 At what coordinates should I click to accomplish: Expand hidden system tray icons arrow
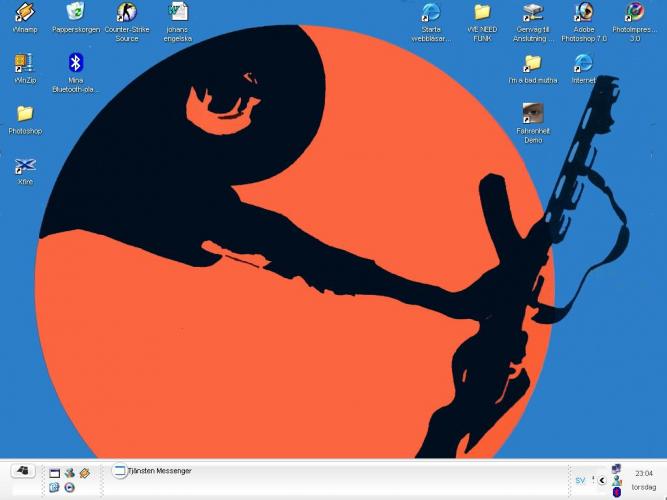coord(602,480)
